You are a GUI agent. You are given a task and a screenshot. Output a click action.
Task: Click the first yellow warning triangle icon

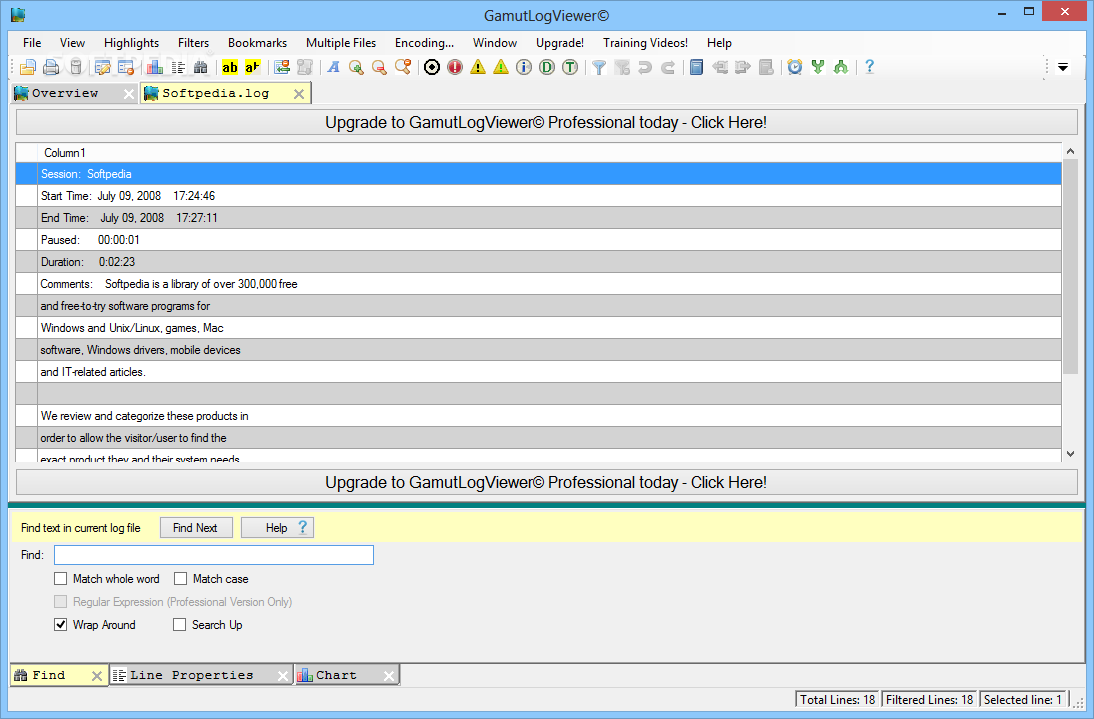coord(478,68)
